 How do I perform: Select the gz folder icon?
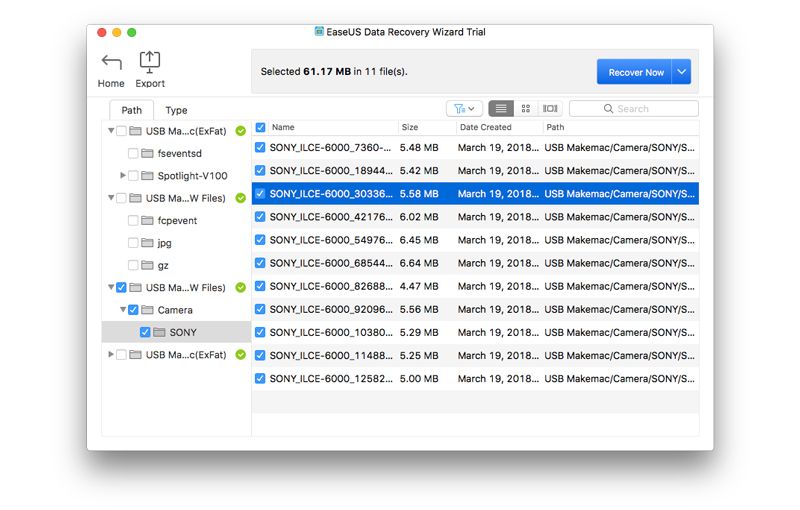click(x=147, y=265)
